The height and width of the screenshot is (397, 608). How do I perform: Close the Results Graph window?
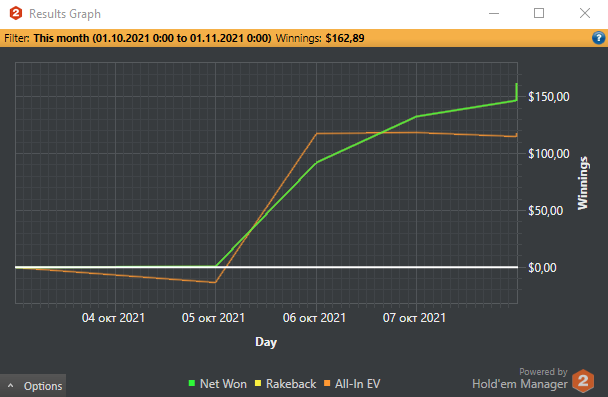pos(585,14)
